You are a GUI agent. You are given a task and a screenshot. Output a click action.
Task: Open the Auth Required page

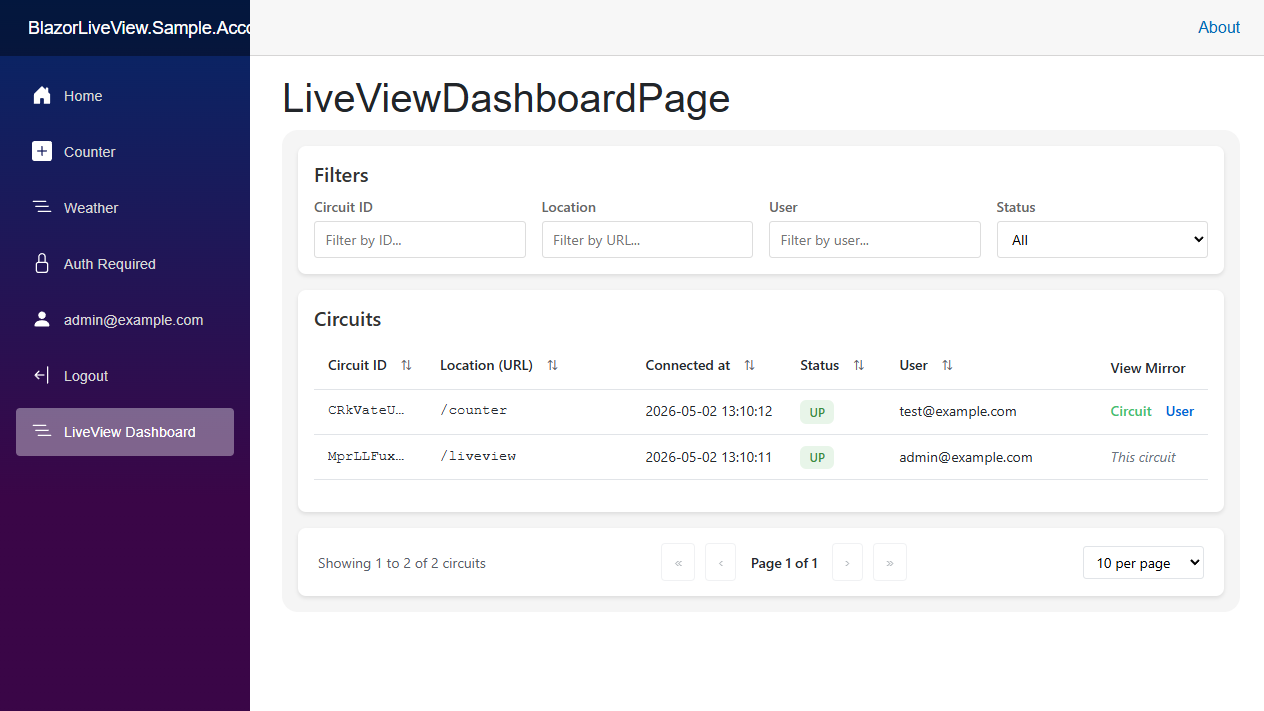tap(125, 264)
